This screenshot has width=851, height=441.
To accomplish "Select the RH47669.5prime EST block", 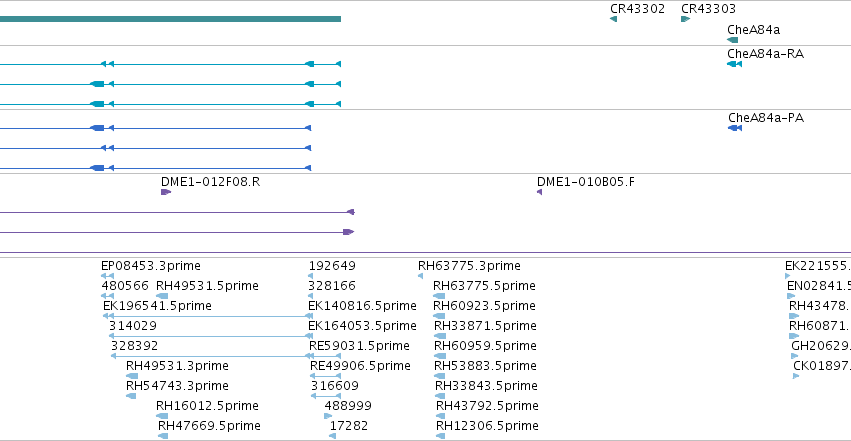I will 162,436.
